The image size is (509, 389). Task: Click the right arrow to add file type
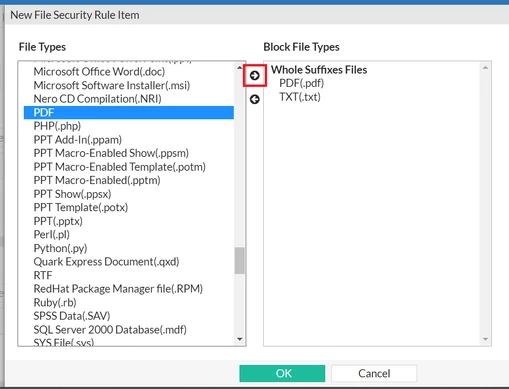[x=255, y=76]
